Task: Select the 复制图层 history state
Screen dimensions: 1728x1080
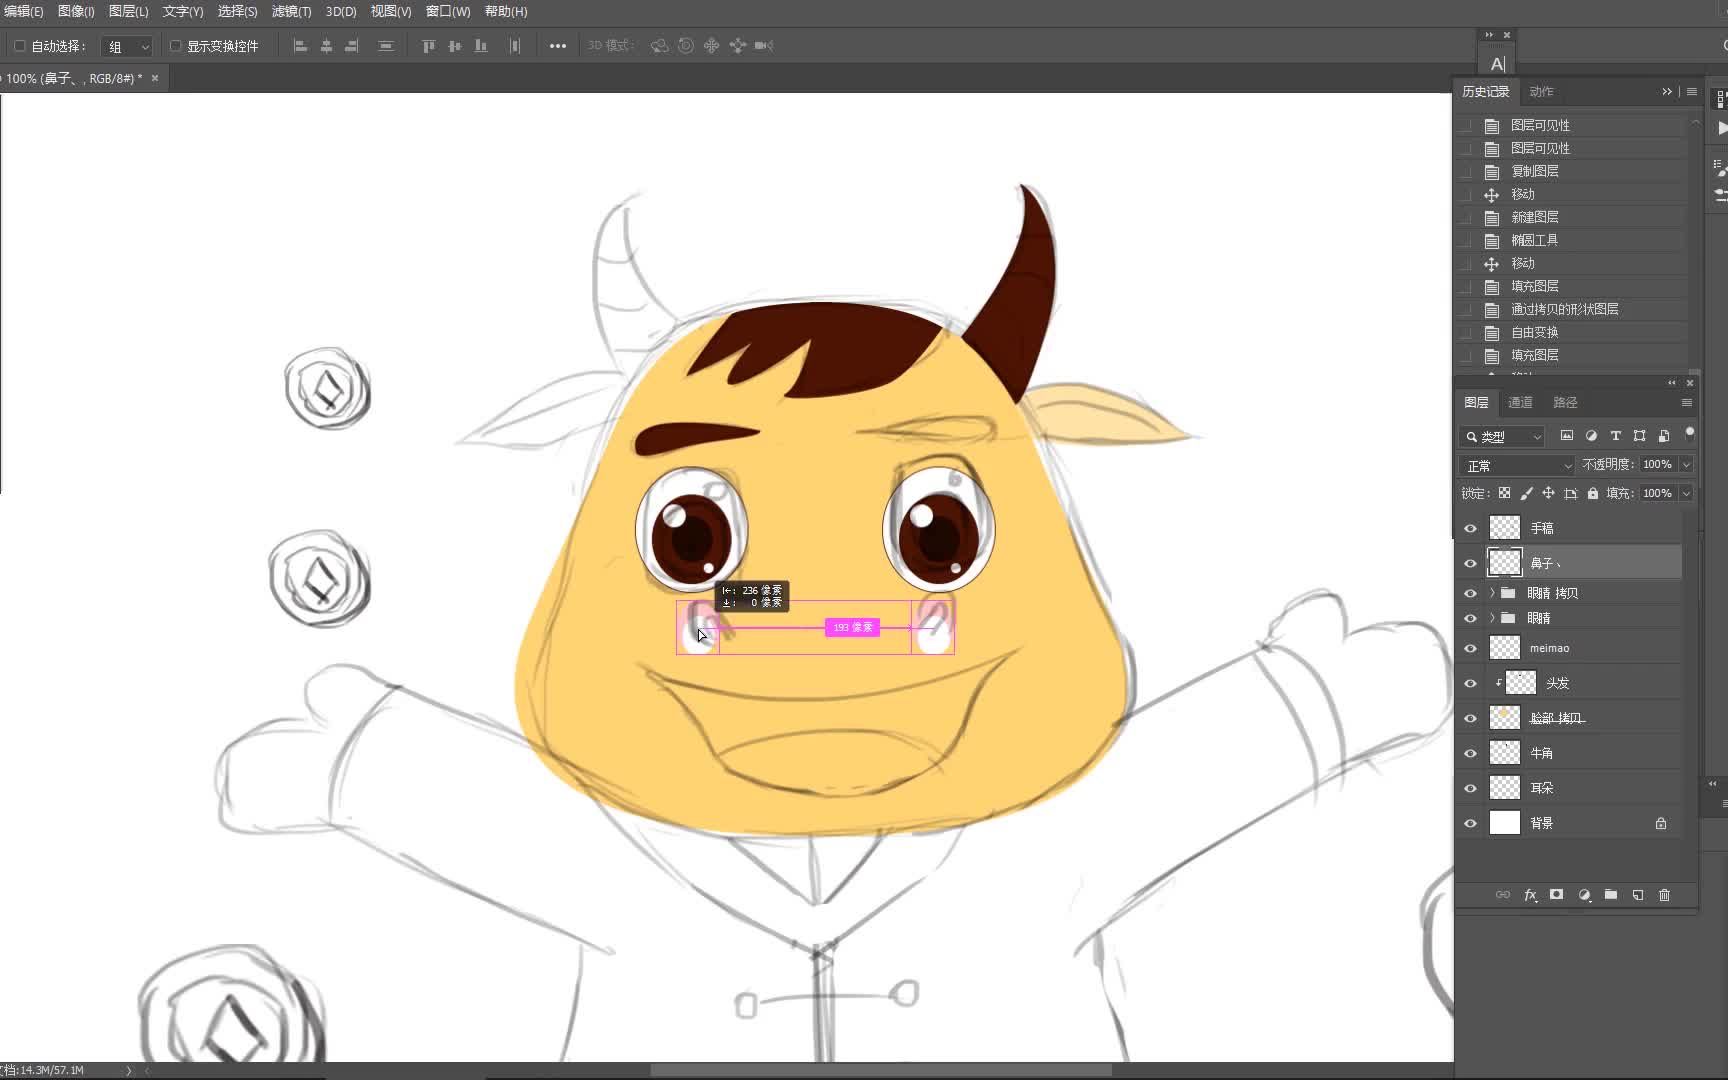Action: click(x=1575, y=171)
